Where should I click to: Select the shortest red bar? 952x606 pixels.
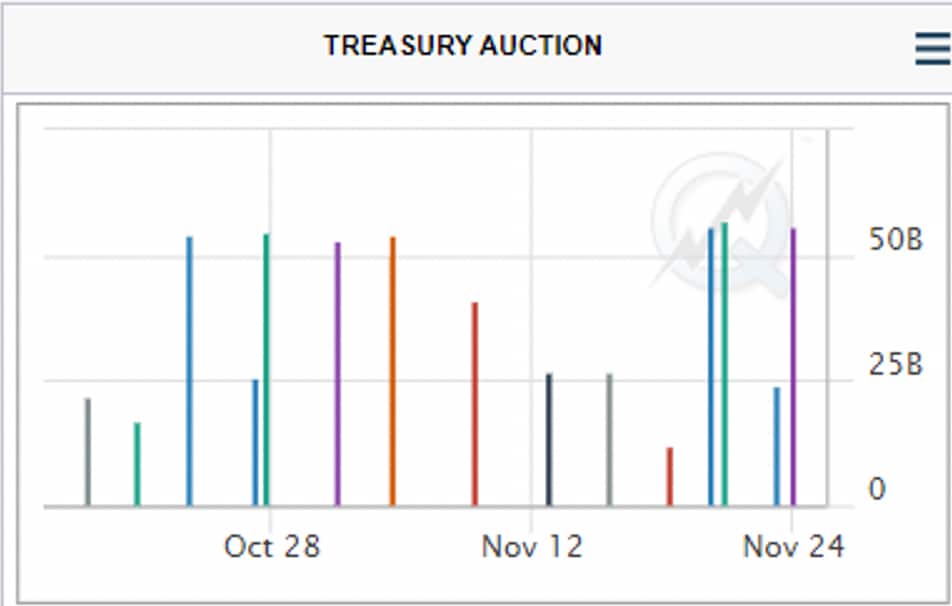[x=670, y=476]
